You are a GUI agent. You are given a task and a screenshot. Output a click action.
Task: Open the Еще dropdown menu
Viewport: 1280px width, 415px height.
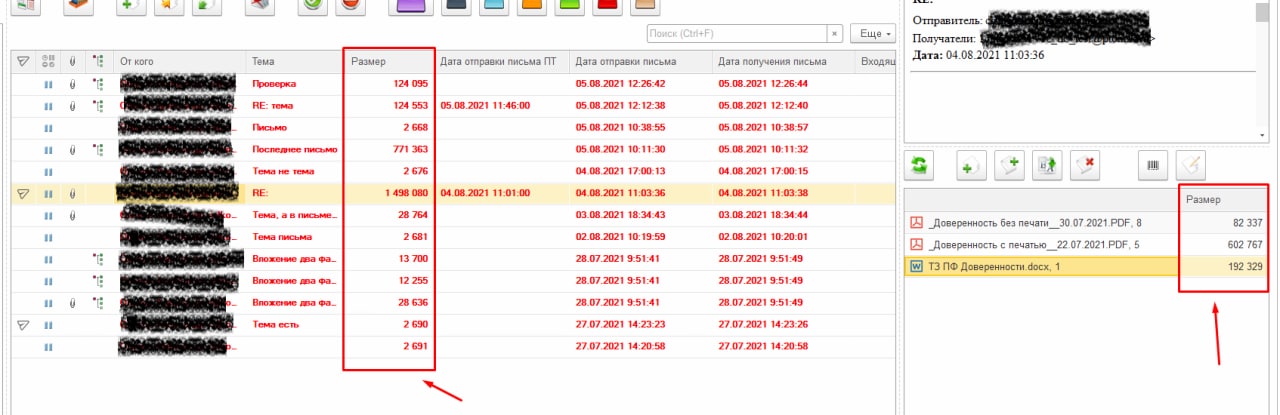pyautogui.click(x=872, y=34)
